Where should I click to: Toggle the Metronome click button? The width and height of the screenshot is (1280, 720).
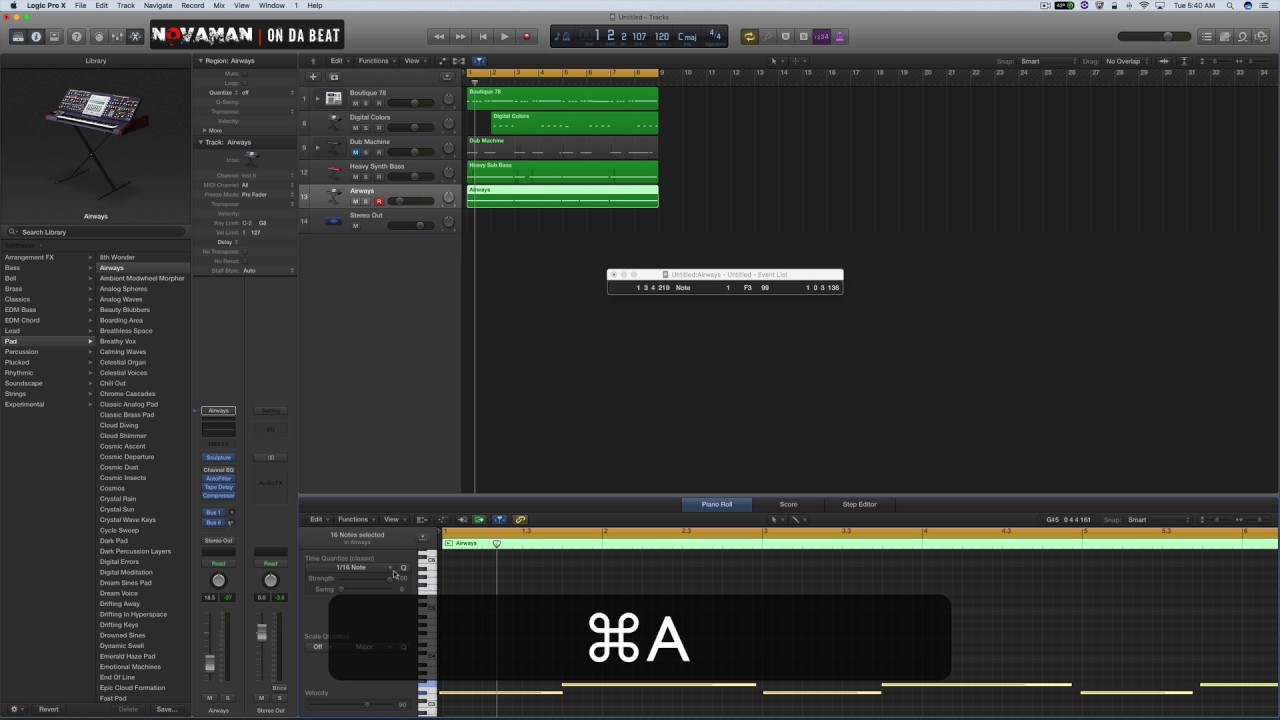click(839, 36)
